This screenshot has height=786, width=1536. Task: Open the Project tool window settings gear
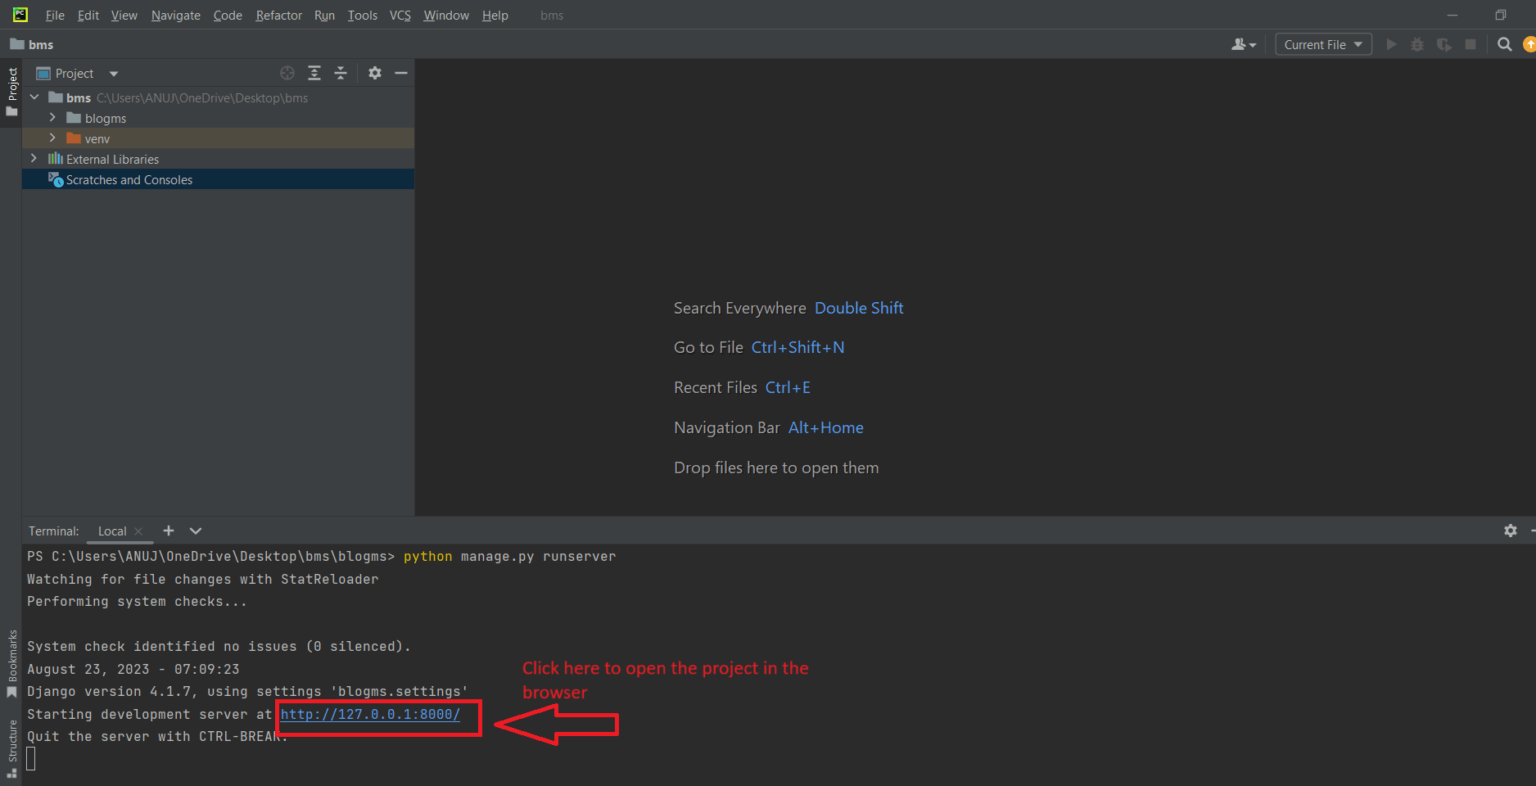tap(374, 73)
